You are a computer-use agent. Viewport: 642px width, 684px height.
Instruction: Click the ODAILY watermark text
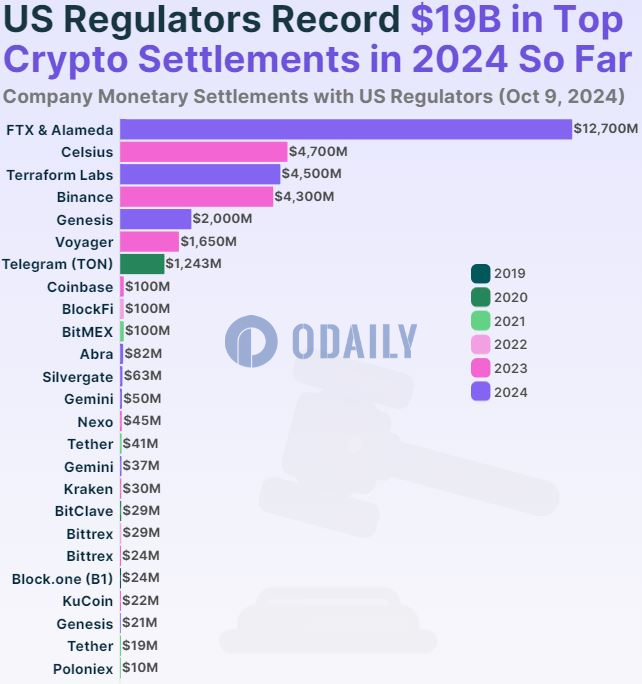tap(354, 341)
